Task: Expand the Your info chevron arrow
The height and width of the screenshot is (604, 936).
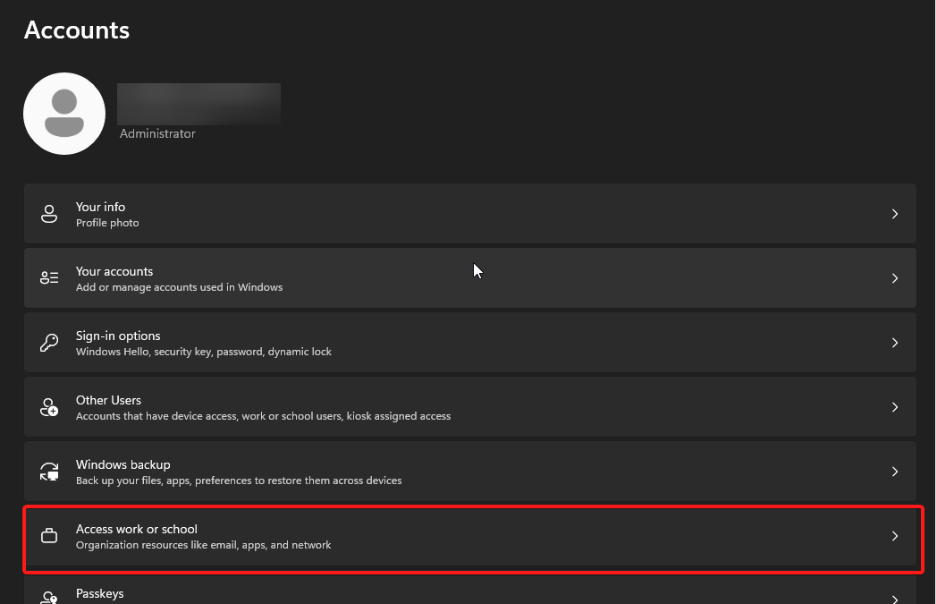Action: coord(895,214)
